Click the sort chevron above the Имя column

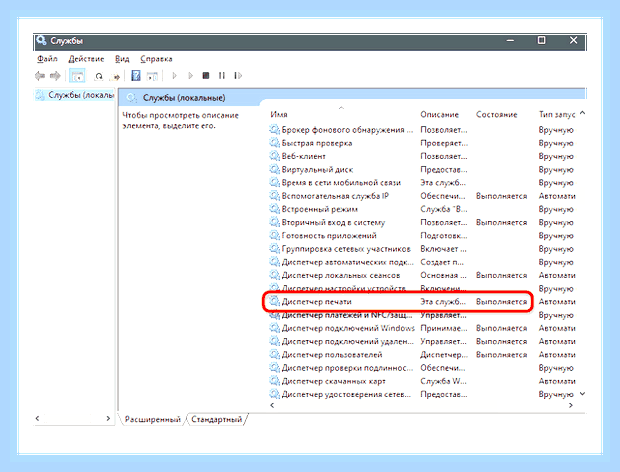[341, 107]
